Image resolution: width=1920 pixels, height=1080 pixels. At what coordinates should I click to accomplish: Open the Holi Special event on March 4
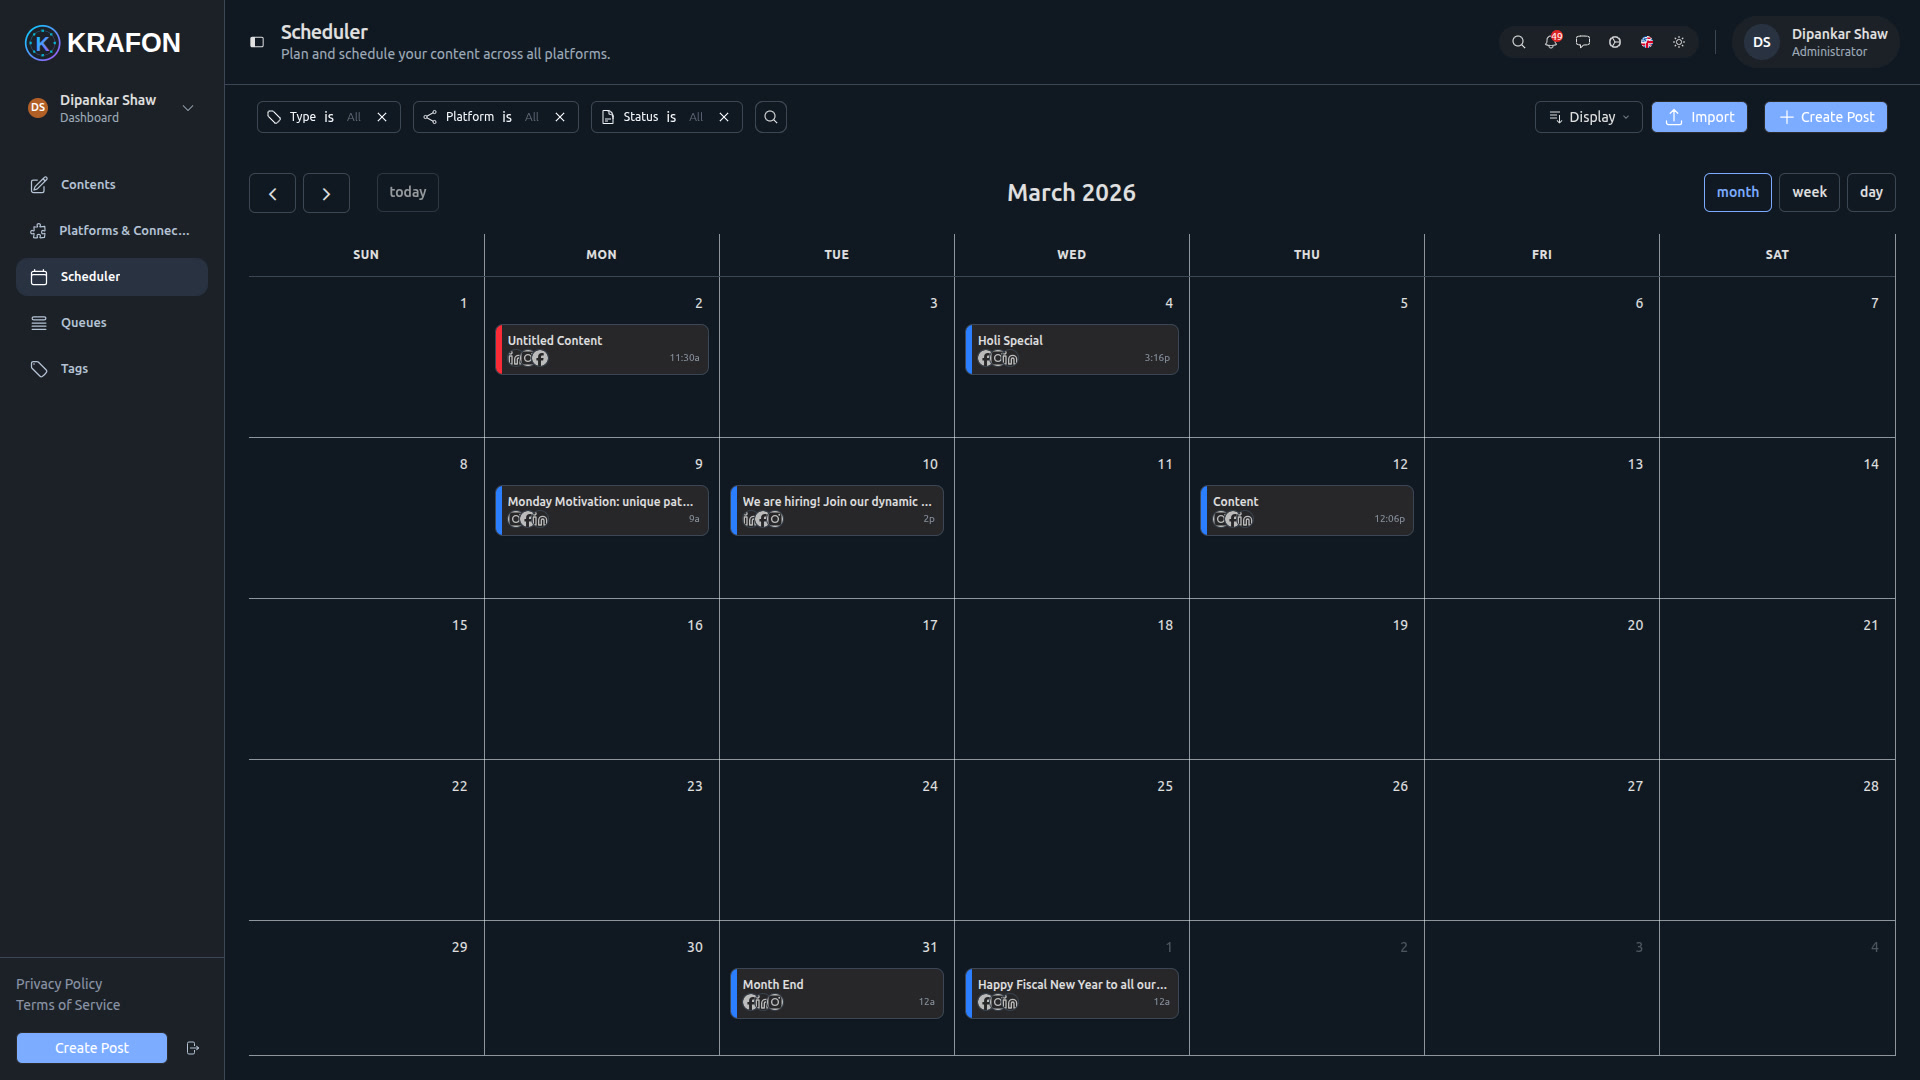click(x=1071, y=349)
